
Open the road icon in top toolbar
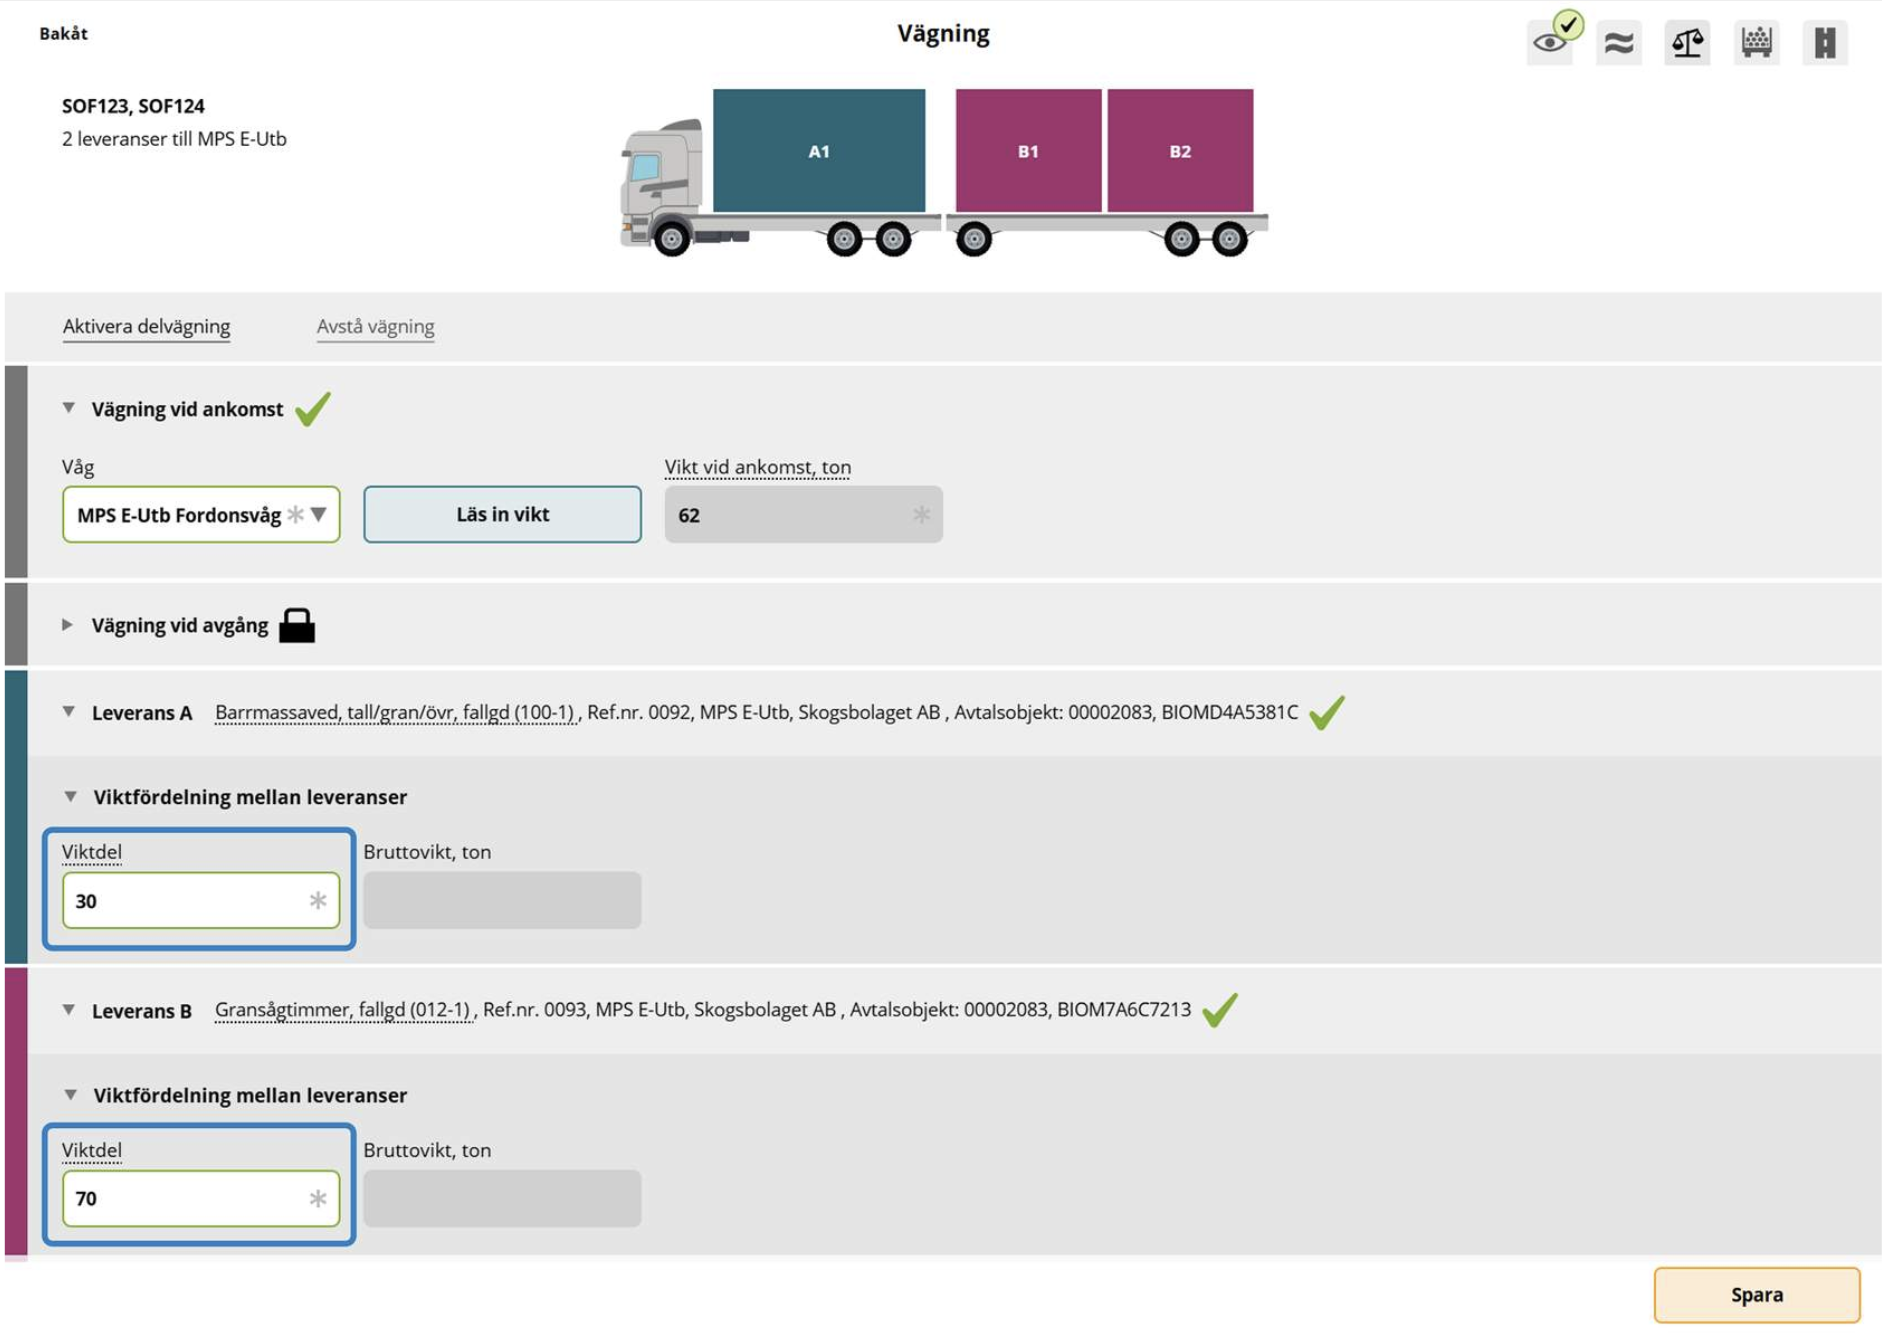[x=1825, y=42]
